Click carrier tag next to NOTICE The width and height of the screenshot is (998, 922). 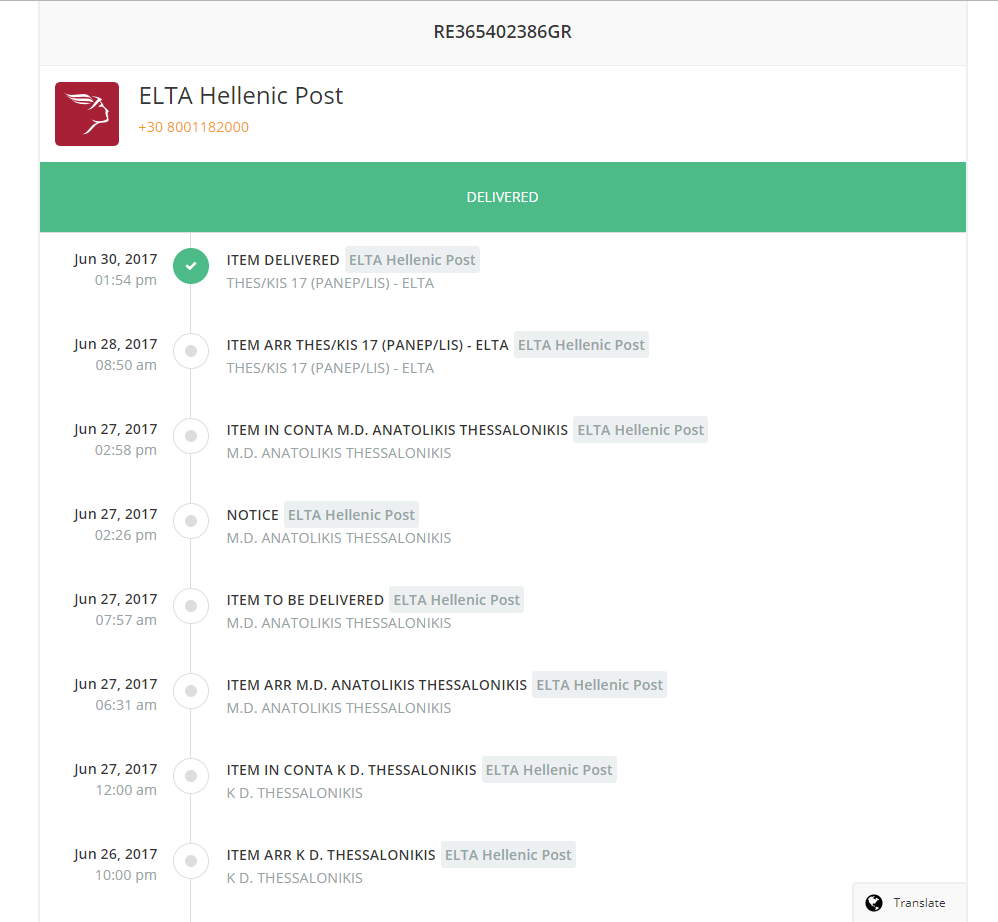(351, 515)
